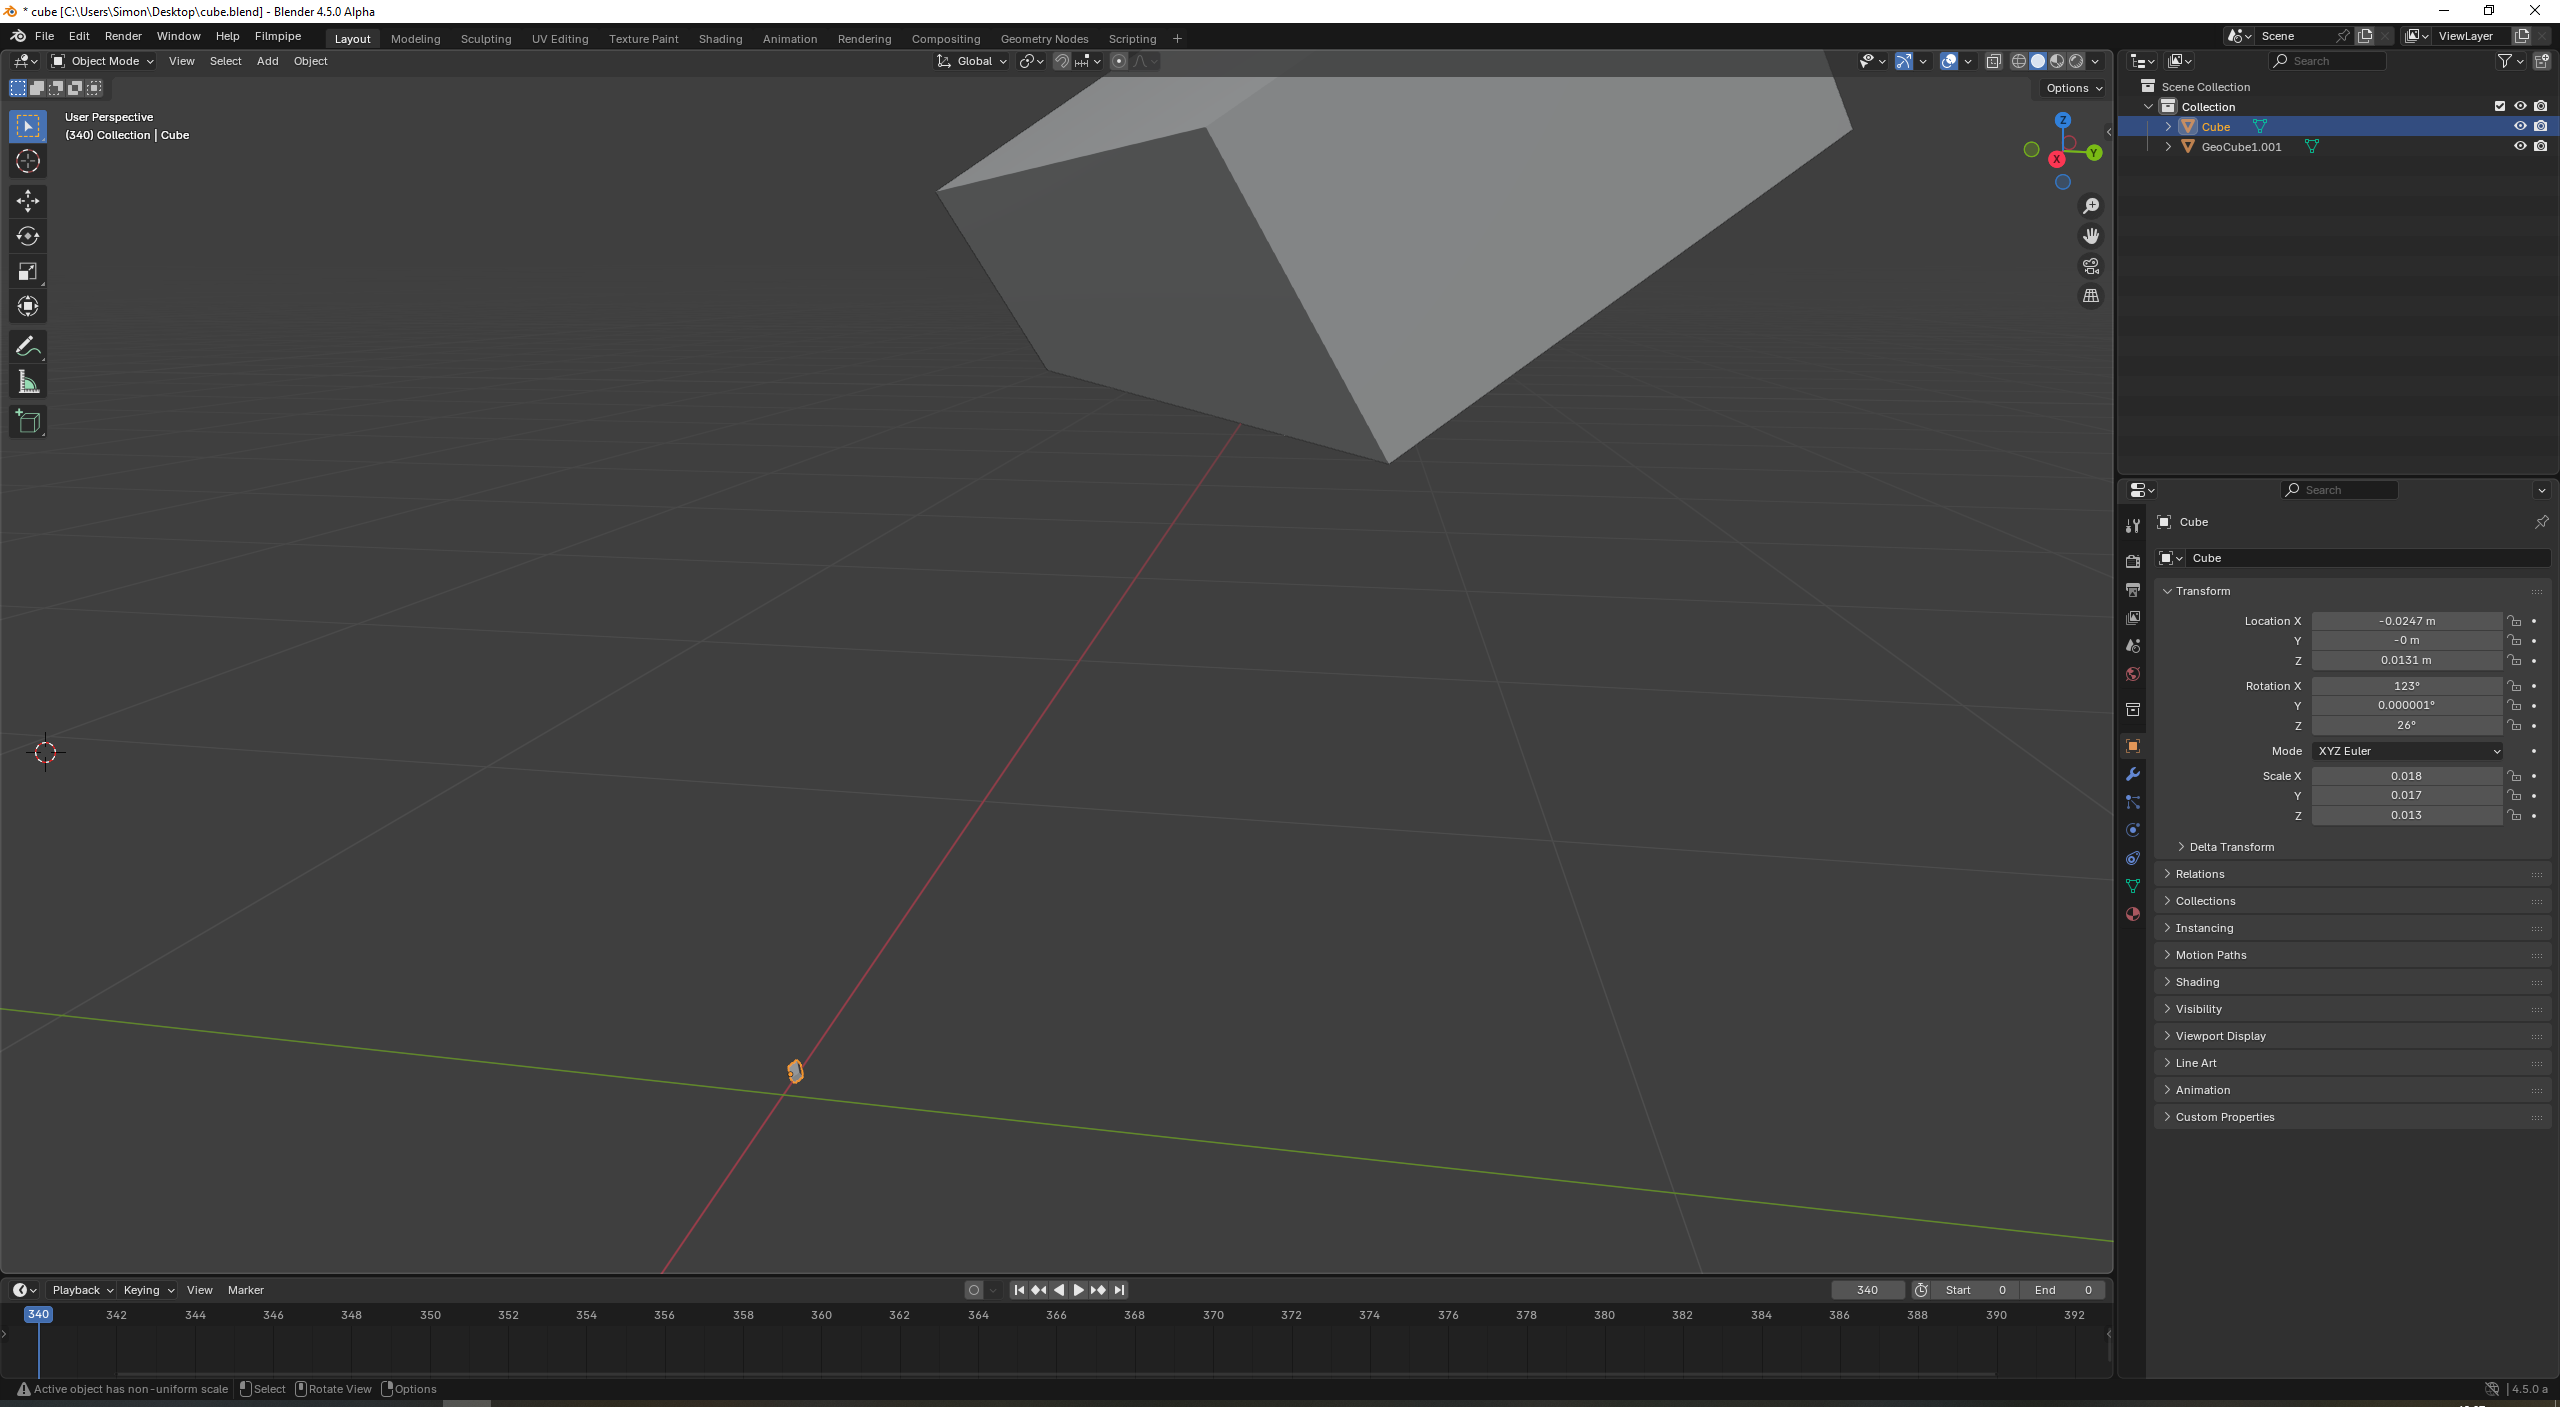2560x1407 pixels.
Task: Expand the Cube outliner row
Action: tap(2168, 127)
